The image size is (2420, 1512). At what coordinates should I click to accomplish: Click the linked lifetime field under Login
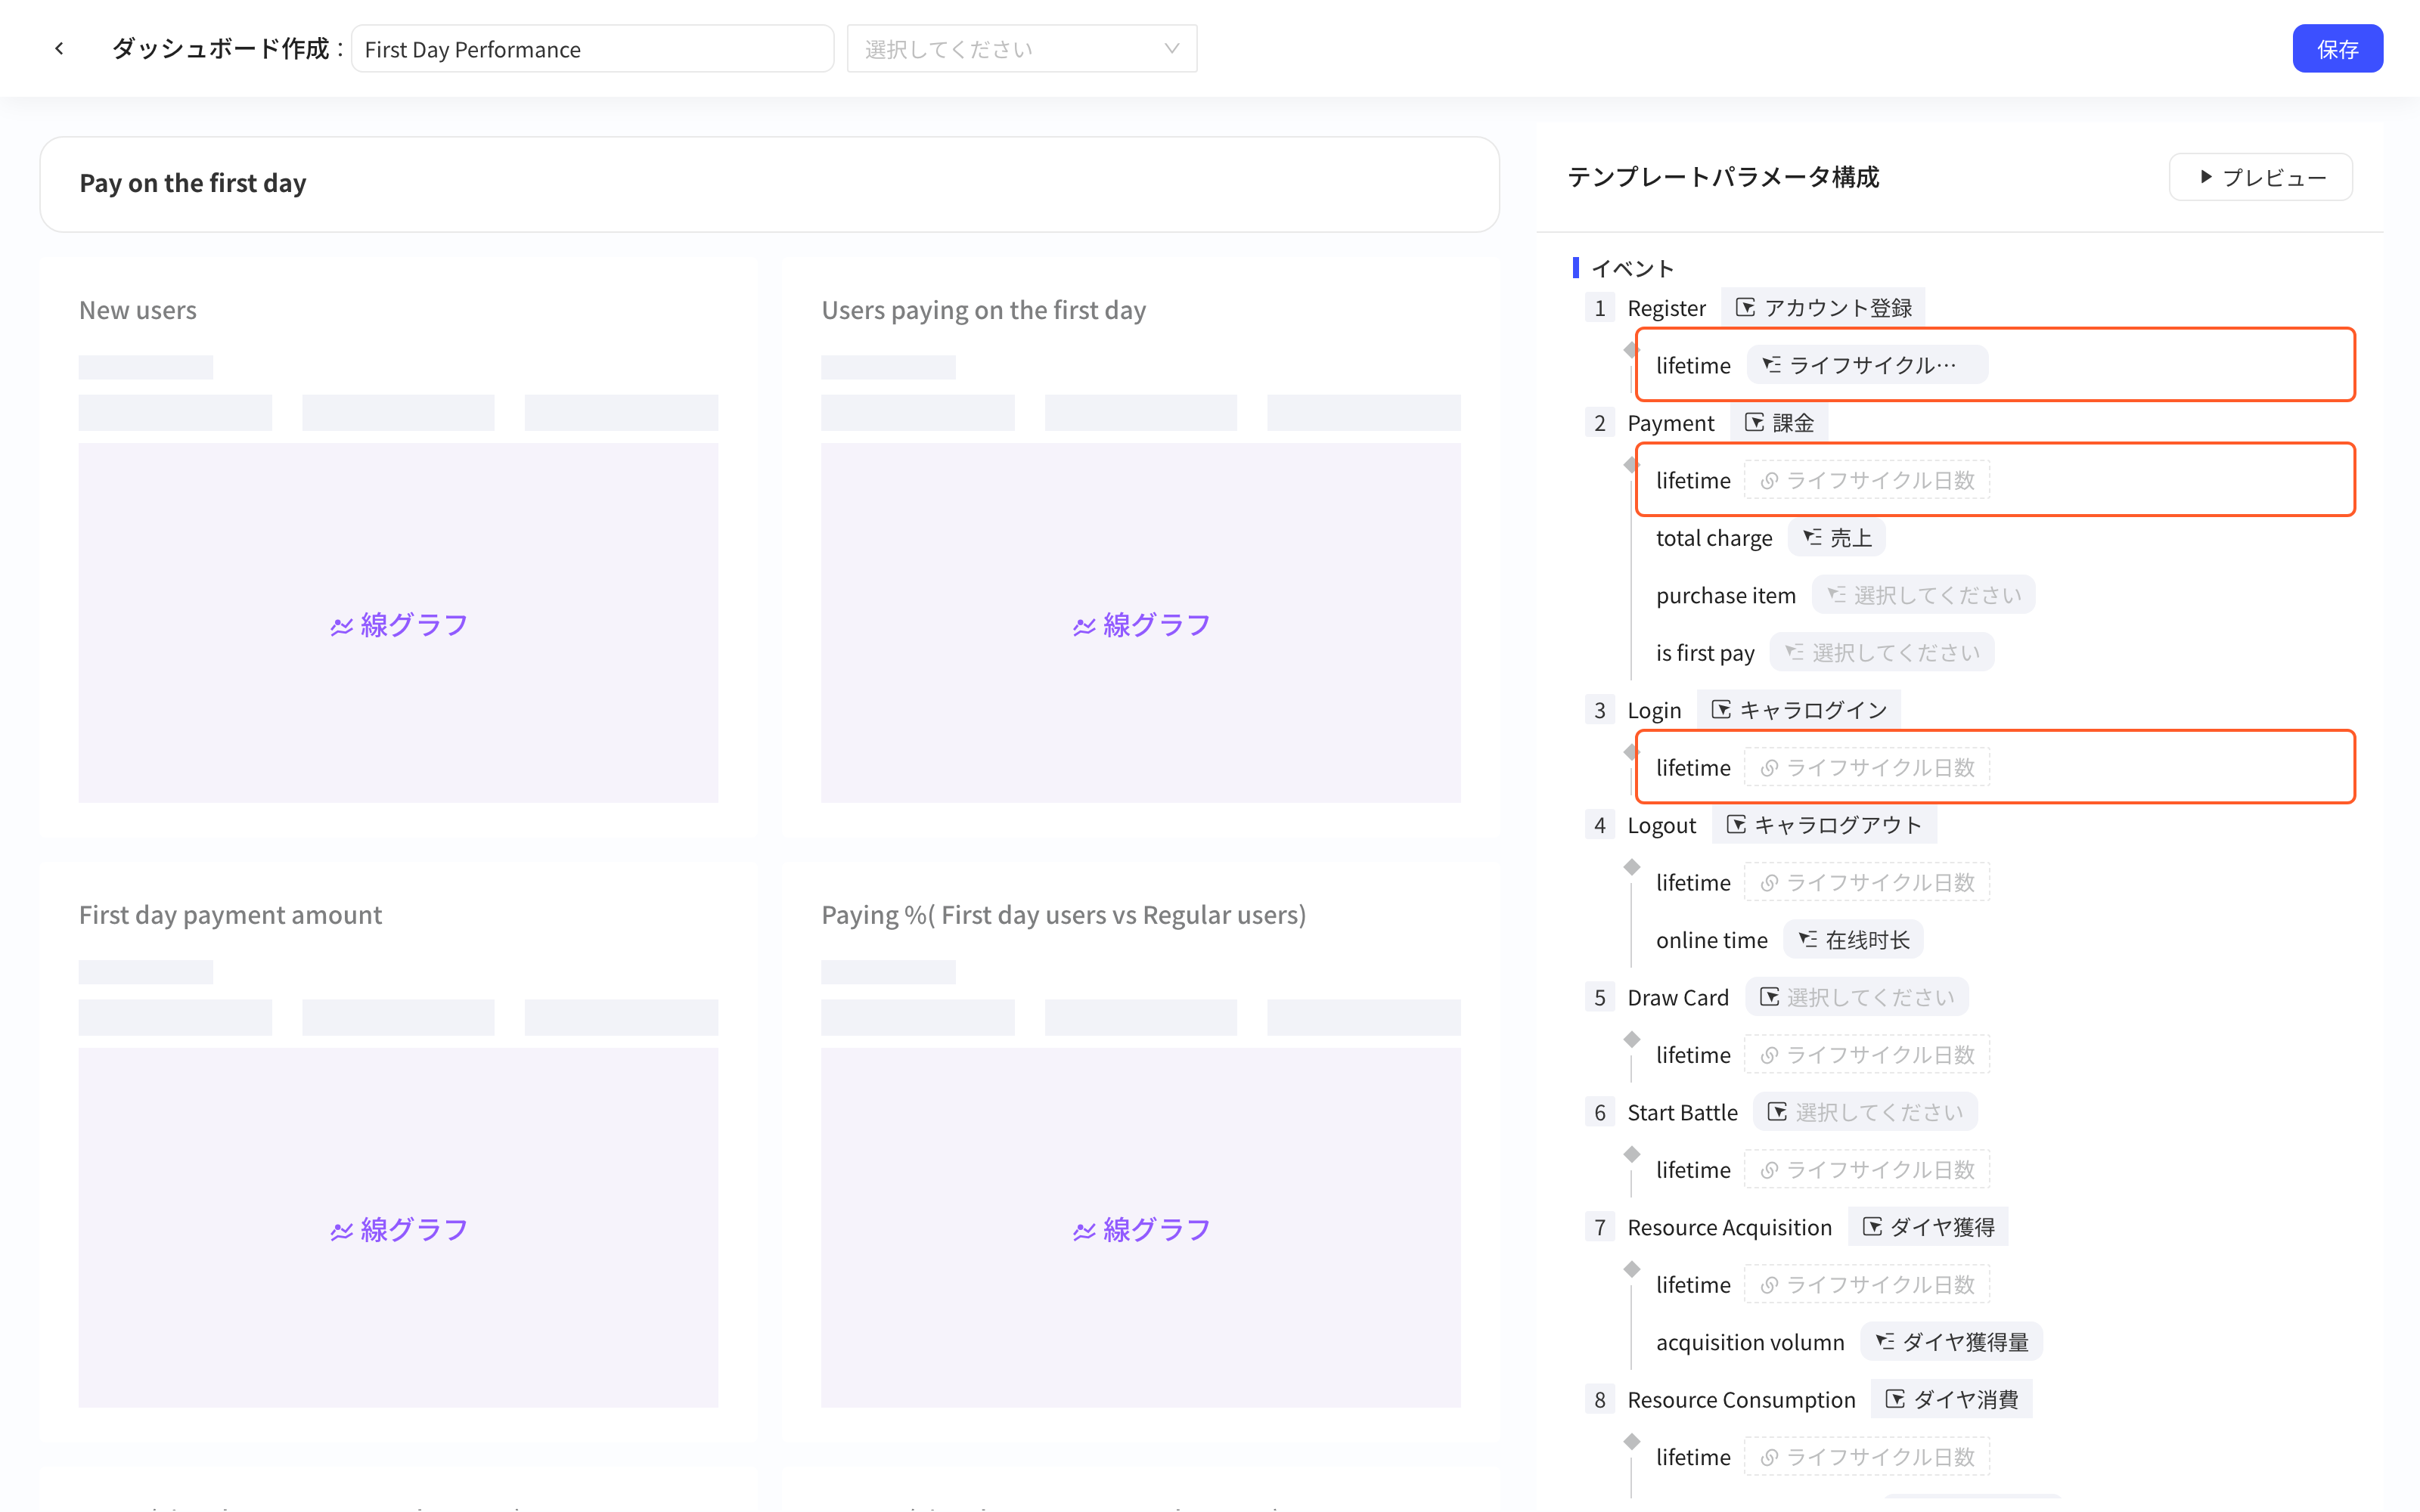click(x=1866, y=767)
